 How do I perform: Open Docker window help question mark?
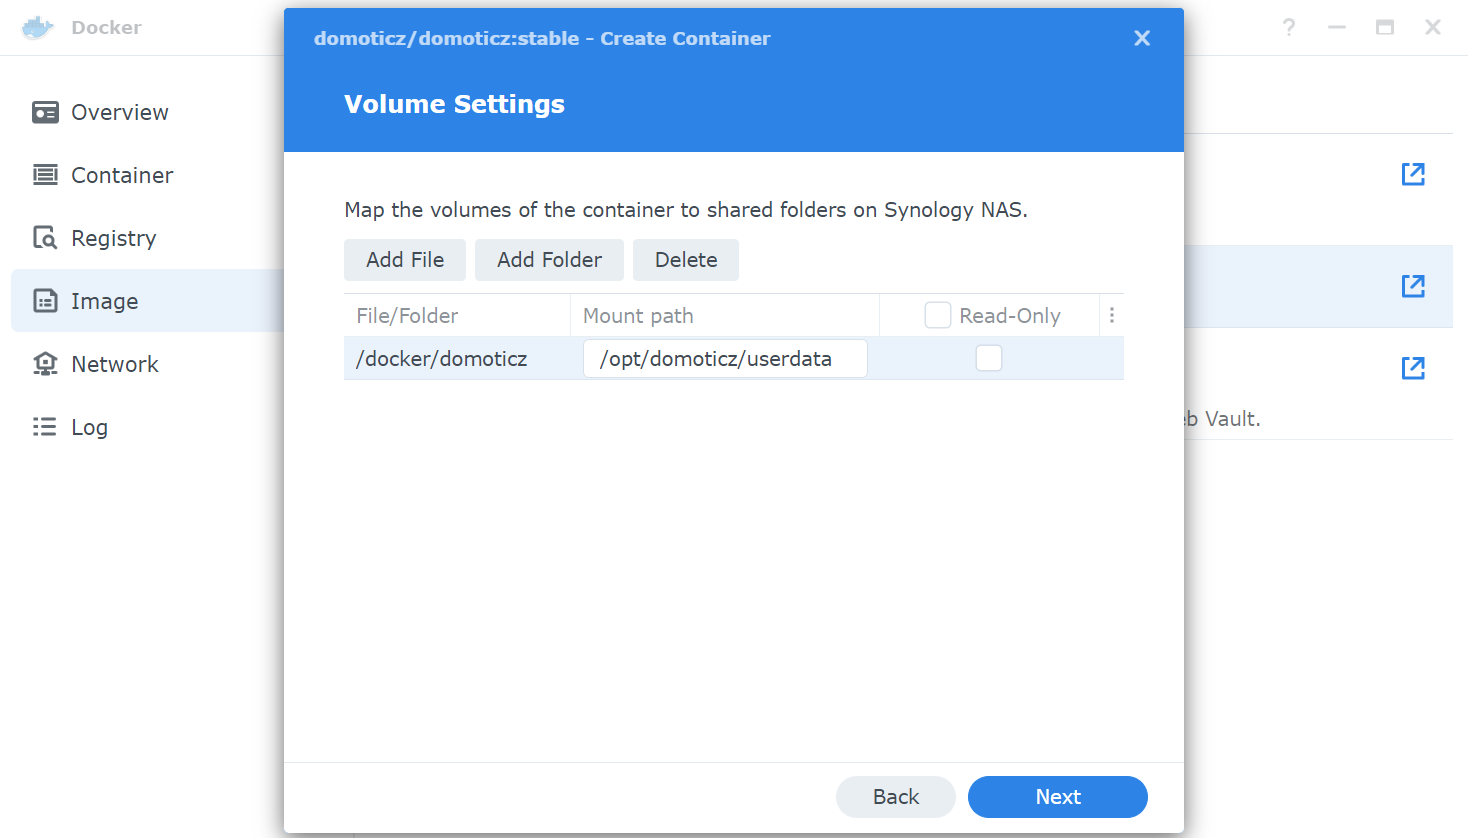point(1289,27)
